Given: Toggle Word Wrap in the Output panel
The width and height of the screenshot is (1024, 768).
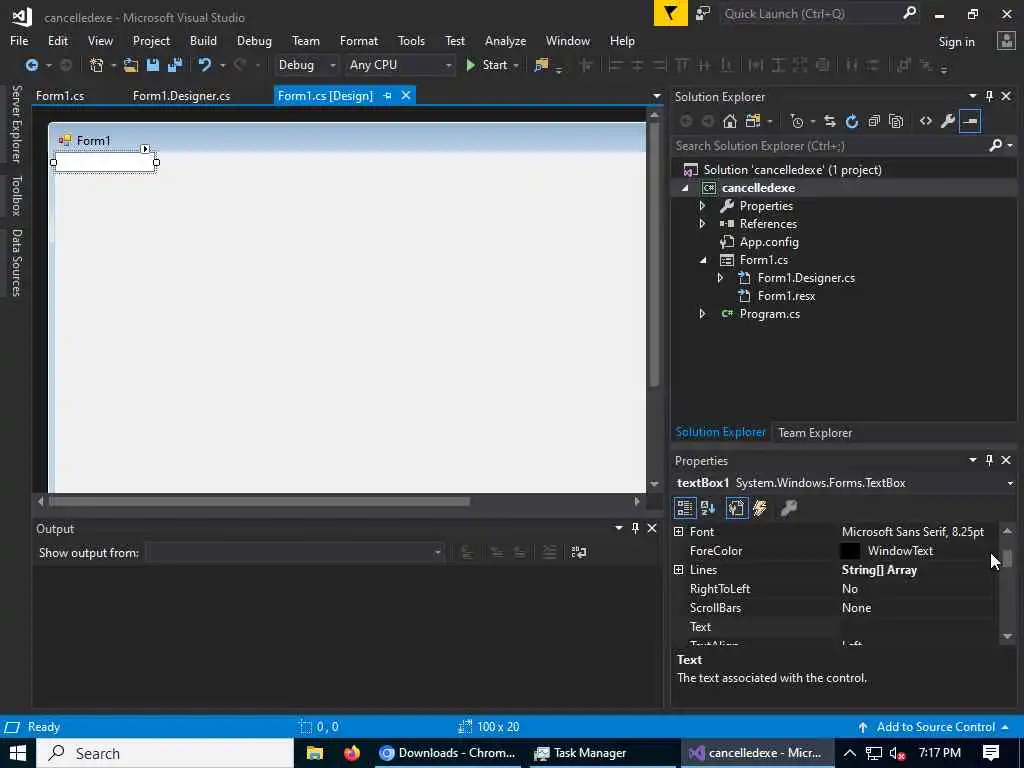Looking at the screenshot, I should pos(579,552).
